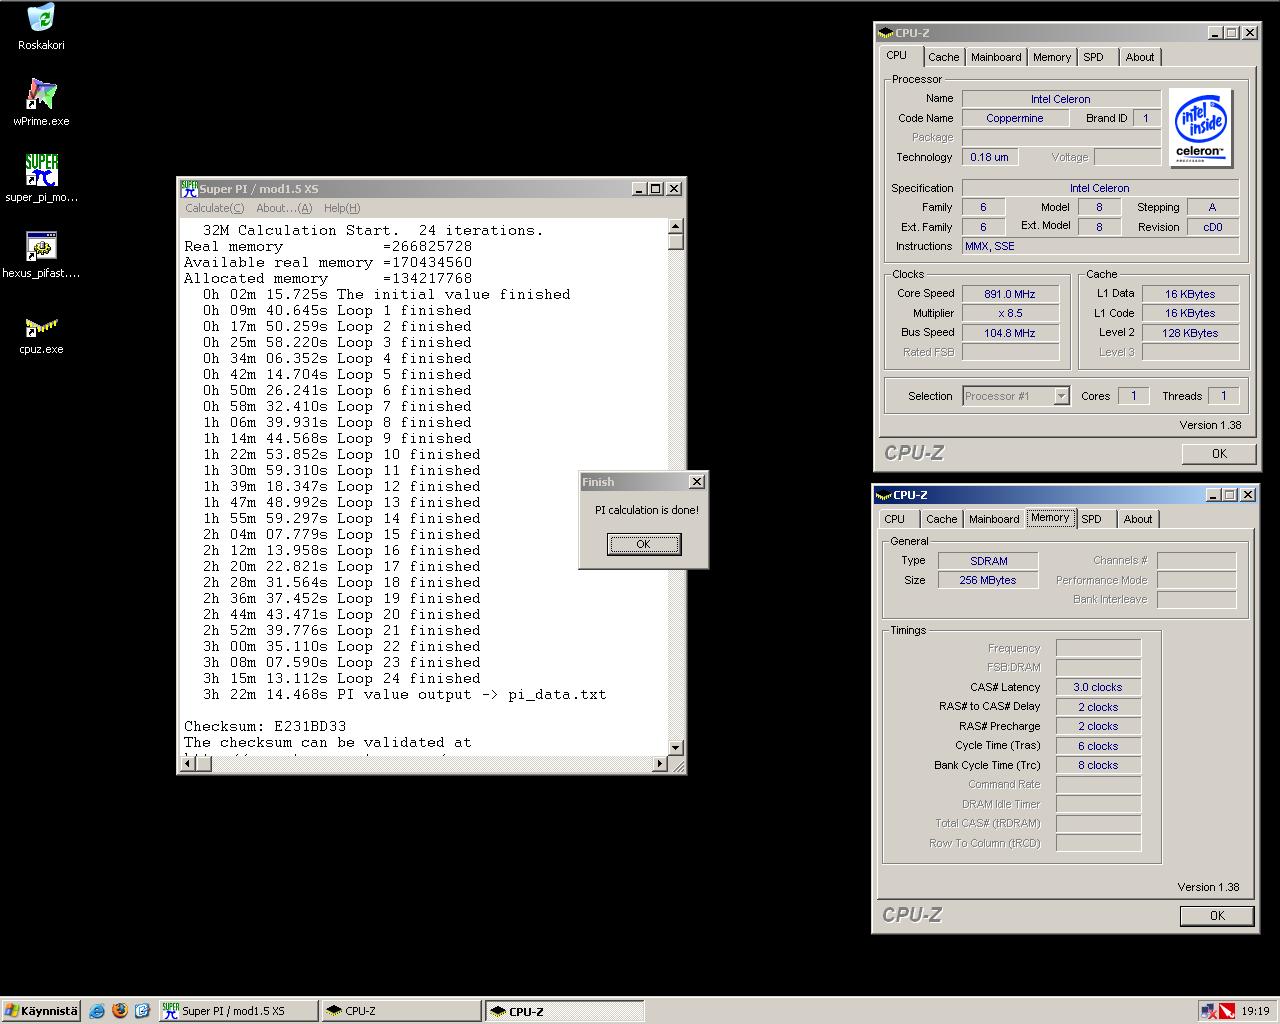Switch to Cache tab in lower CPU-Z
The width and height of the screenshot is (1280, 1024).
(941, 519)
